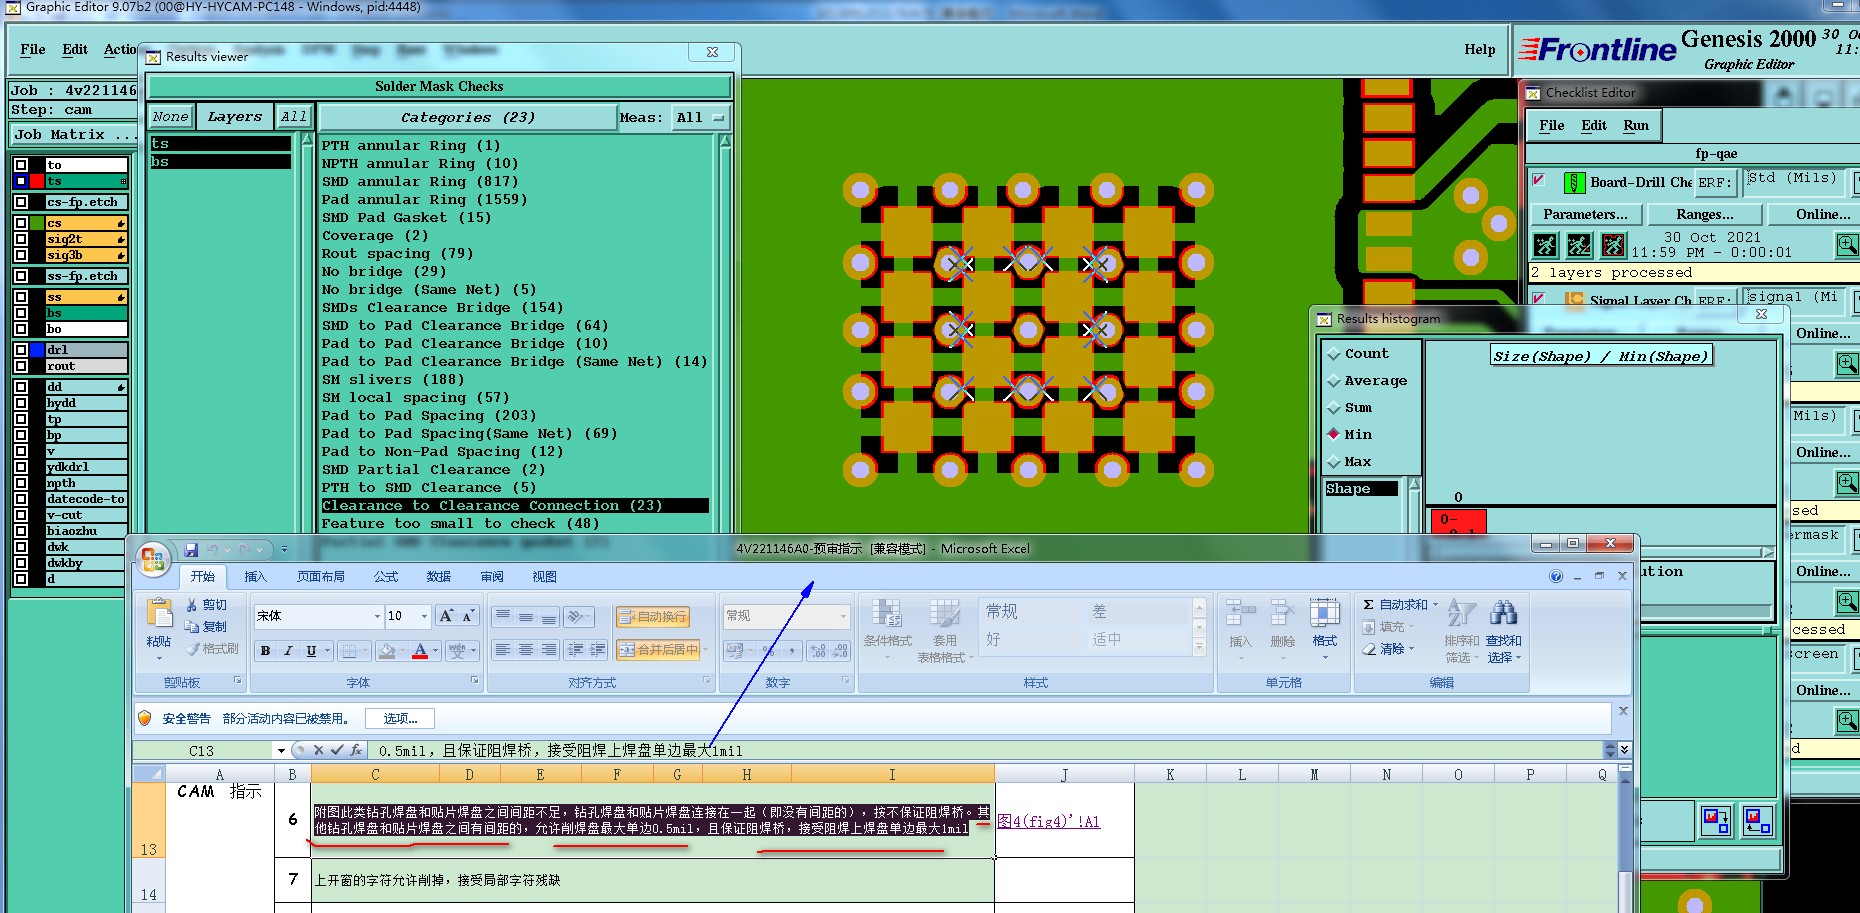Click the Board-Drill Checks green drill icon
Screen dimensions: 1860x913
pyautogui.click(x=1574, y=182)
